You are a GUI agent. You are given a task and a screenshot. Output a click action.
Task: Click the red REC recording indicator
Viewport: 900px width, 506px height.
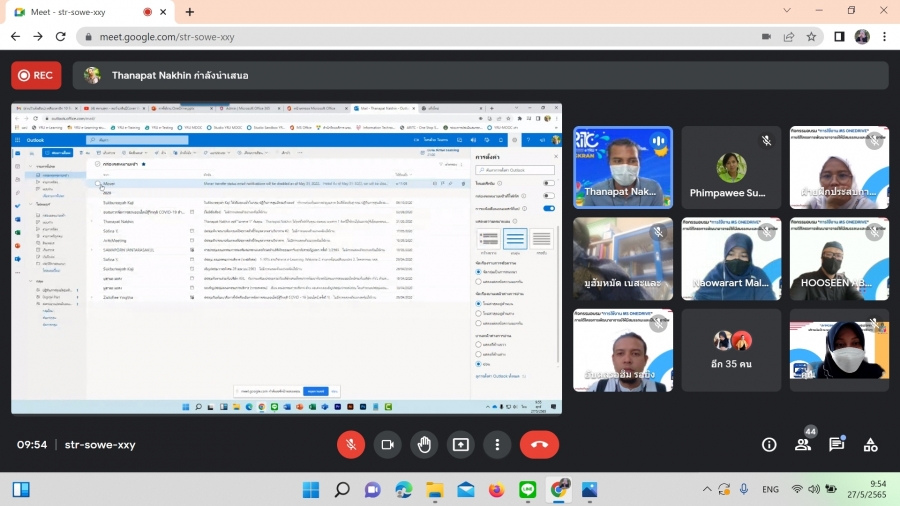tap(36, 75)
